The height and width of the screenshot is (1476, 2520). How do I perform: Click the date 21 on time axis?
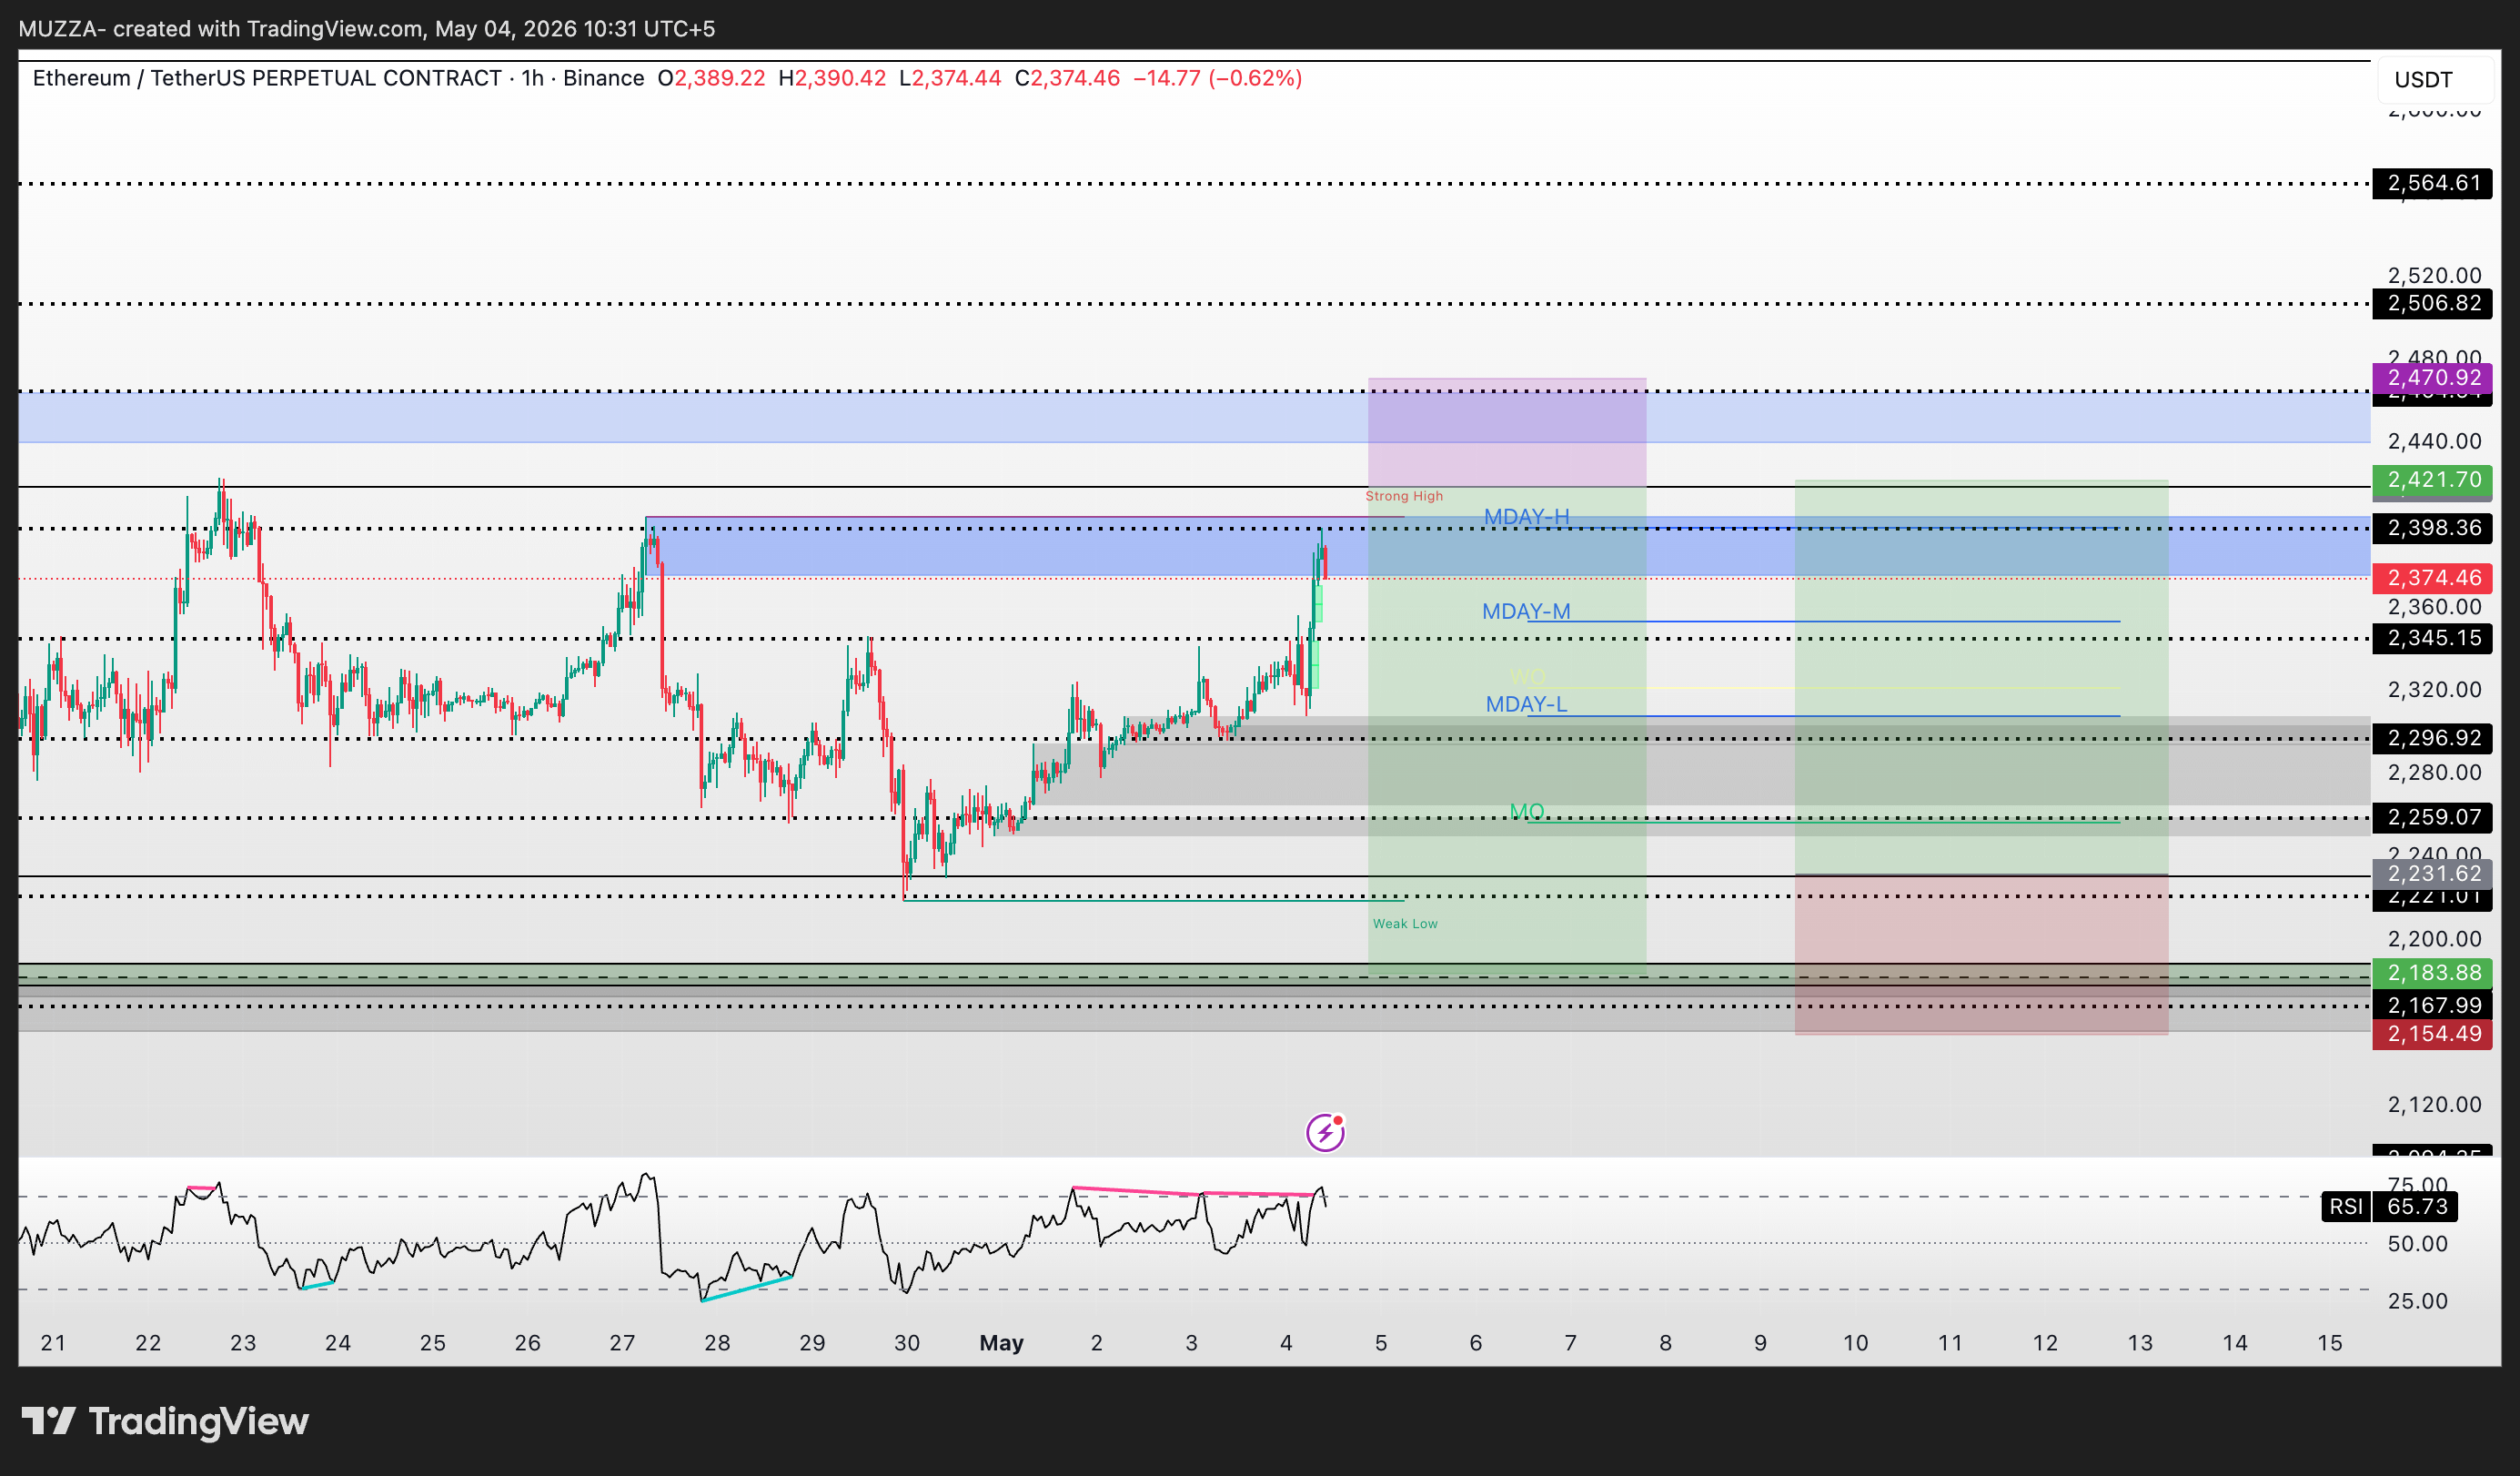click(x=53, y=1343)
